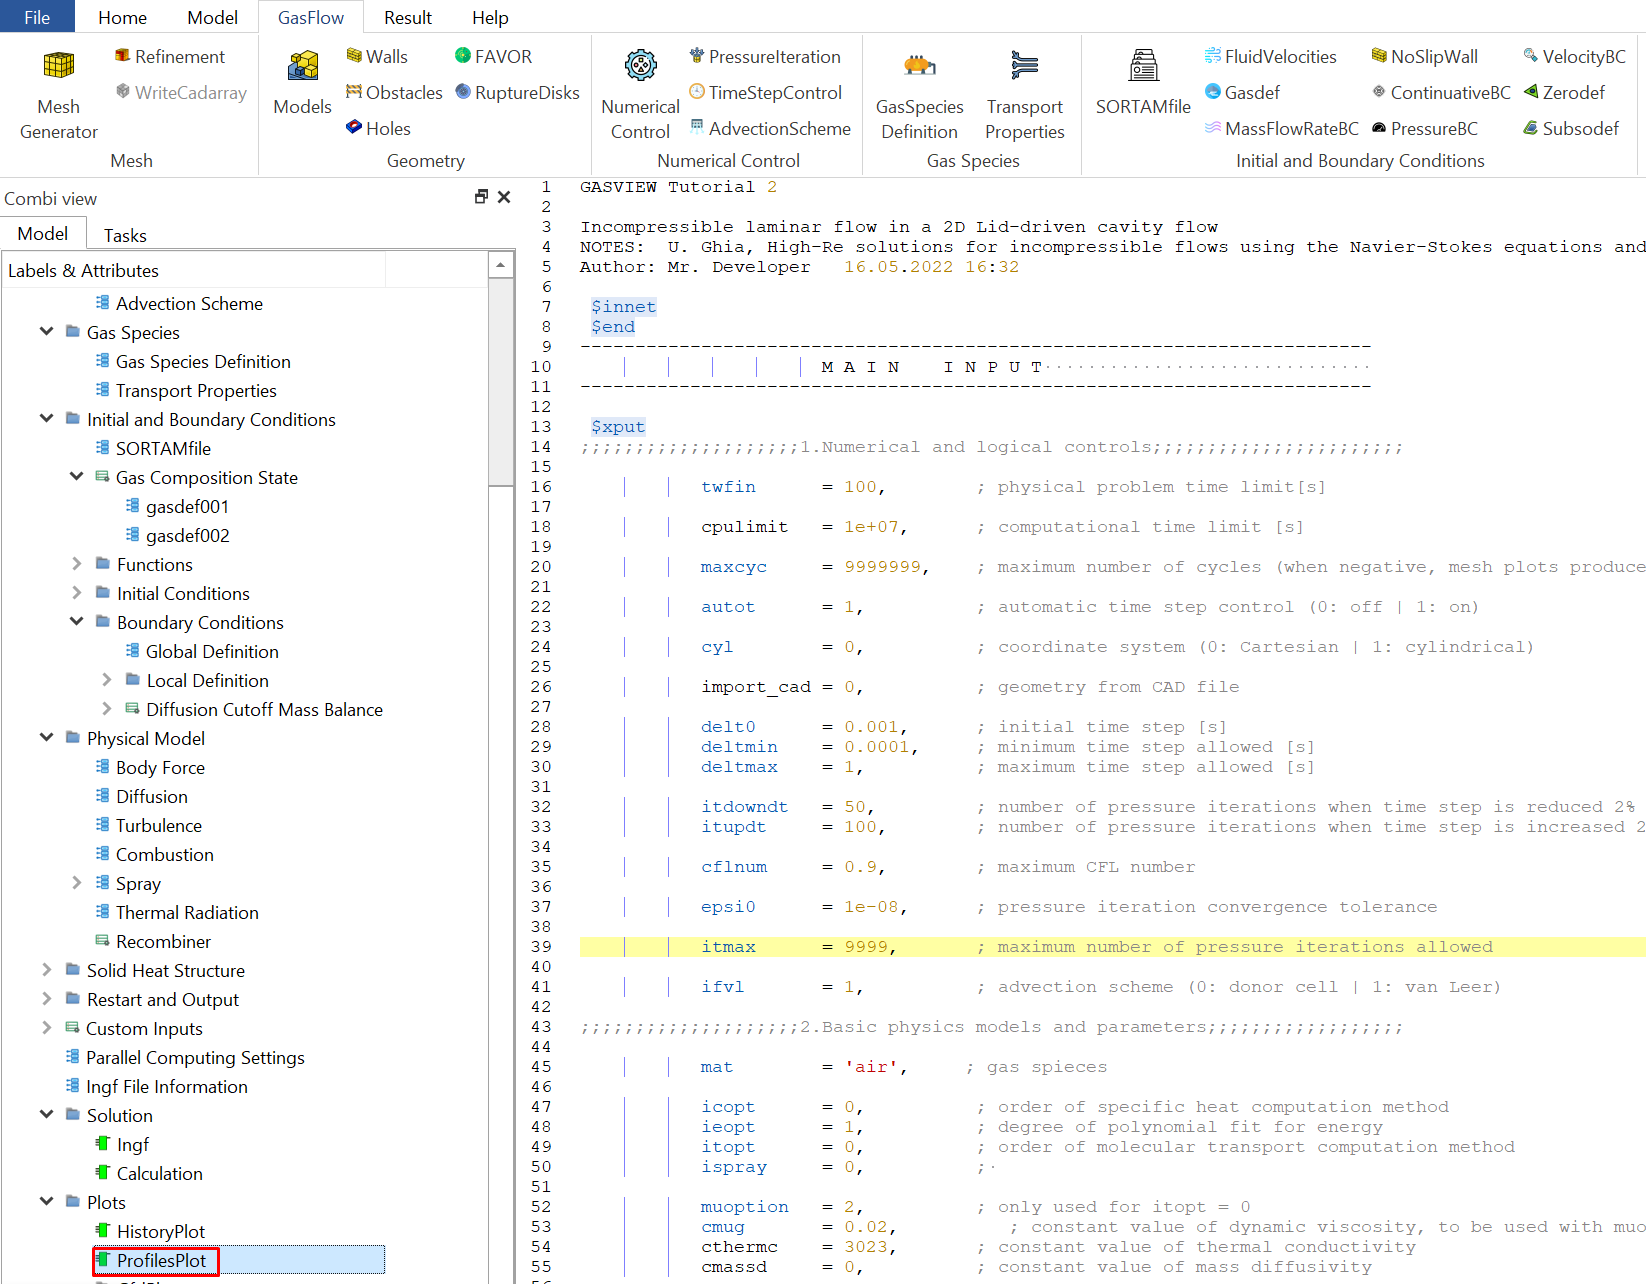
Task: Click the PressureBC boundary condition
Action: click(x=1424, y=129)
